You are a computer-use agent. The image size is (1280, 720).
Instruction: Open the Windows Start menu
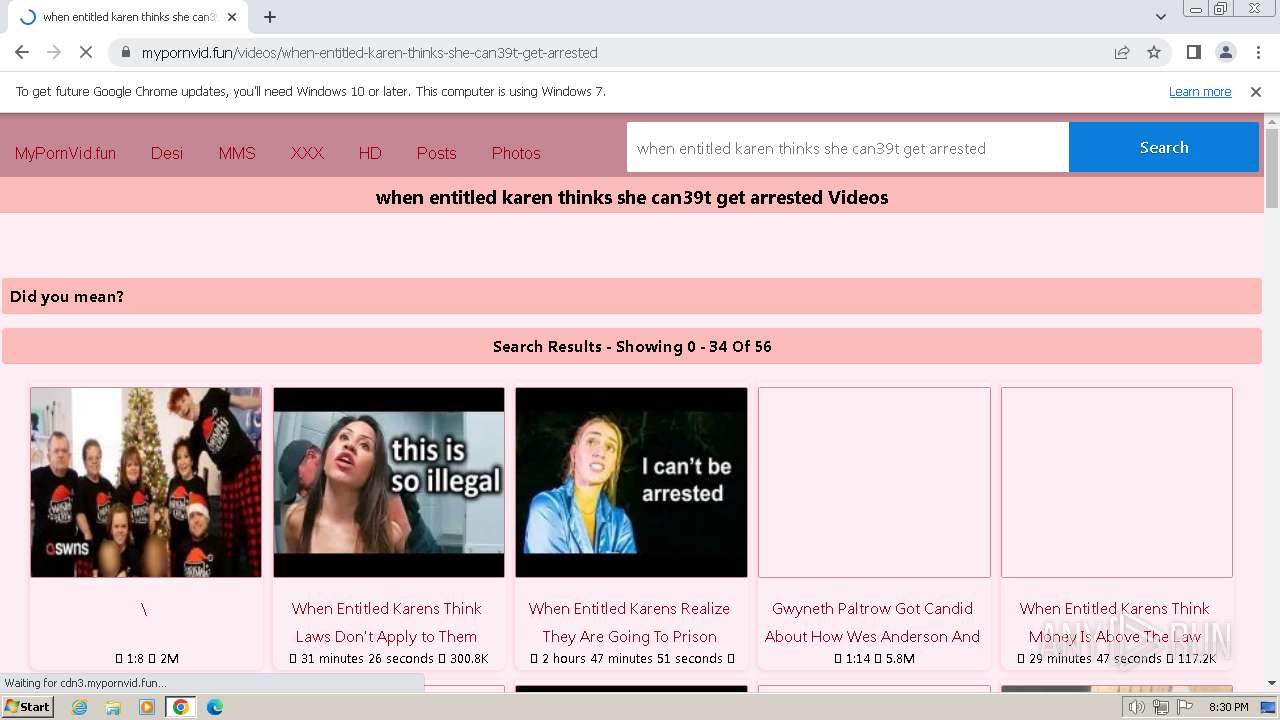click(x=28, y=707)
